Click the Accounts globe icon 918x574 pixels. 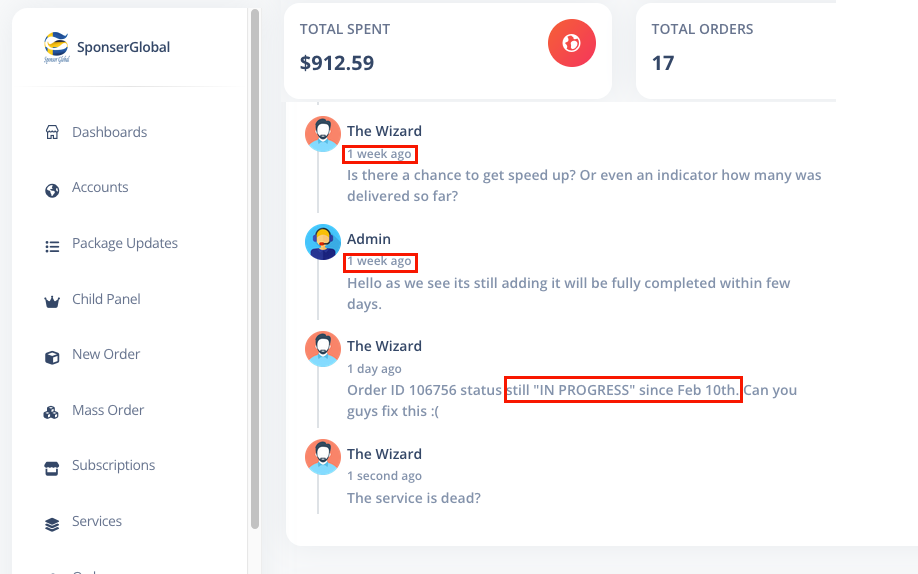point(52,191)
